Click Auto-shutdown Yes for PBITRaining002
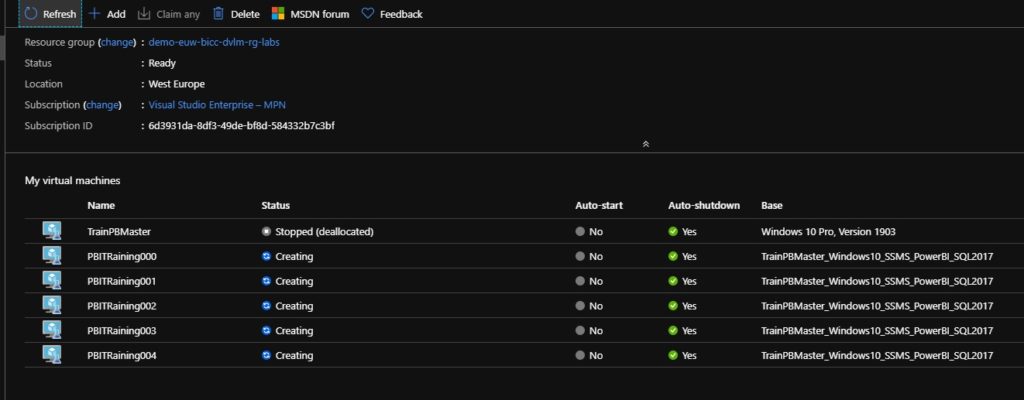 pyautogui.click(x=682, y=306)
